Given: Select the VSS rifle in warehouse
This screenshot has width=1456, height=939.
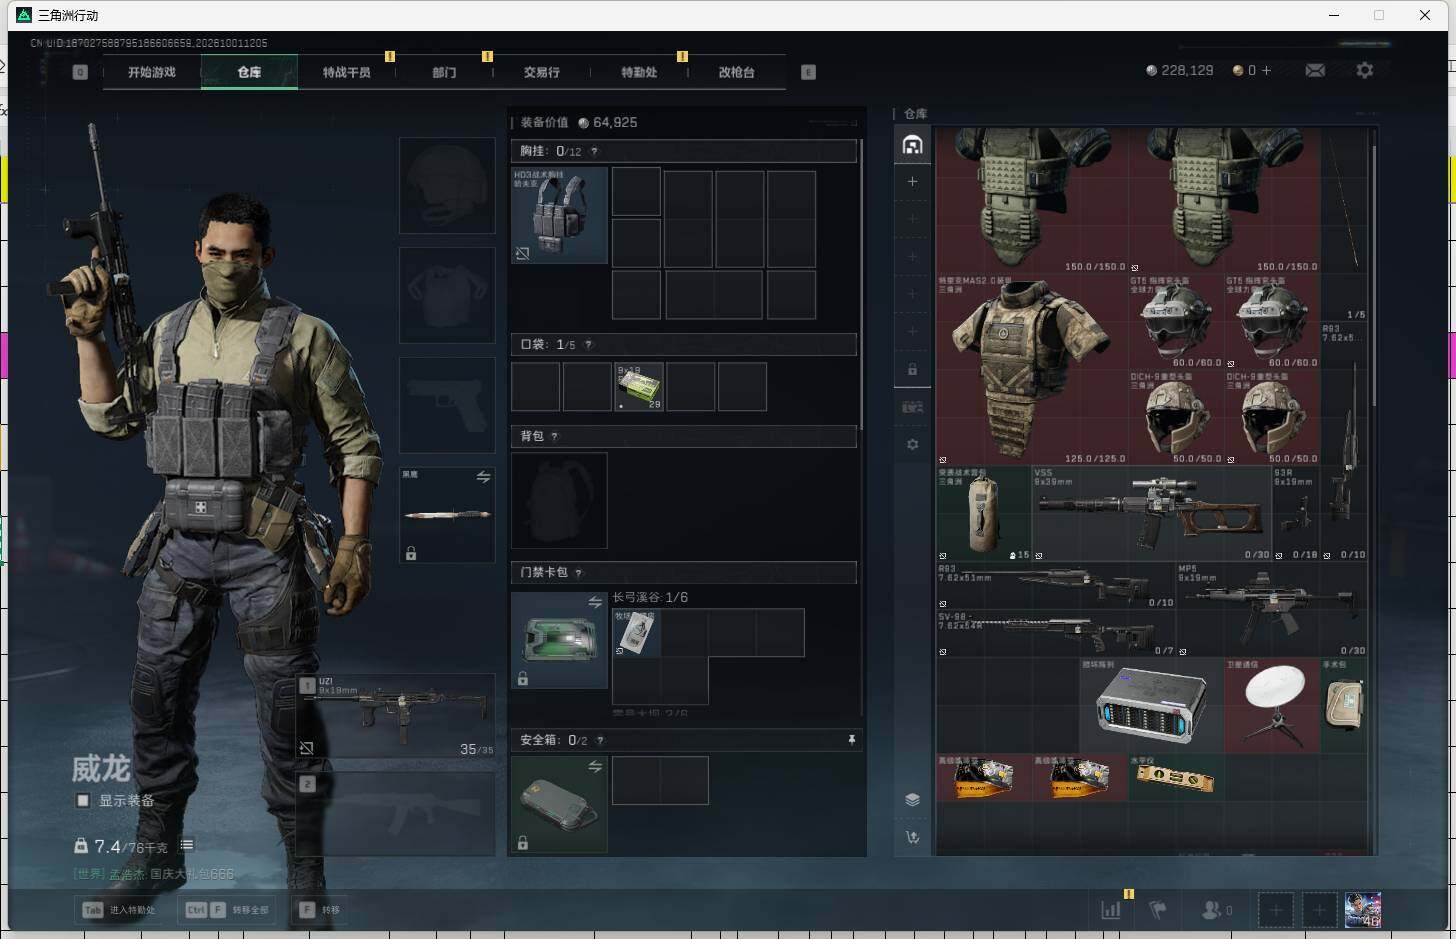Looking at the screenshot, I should (x=1151, y=513).
